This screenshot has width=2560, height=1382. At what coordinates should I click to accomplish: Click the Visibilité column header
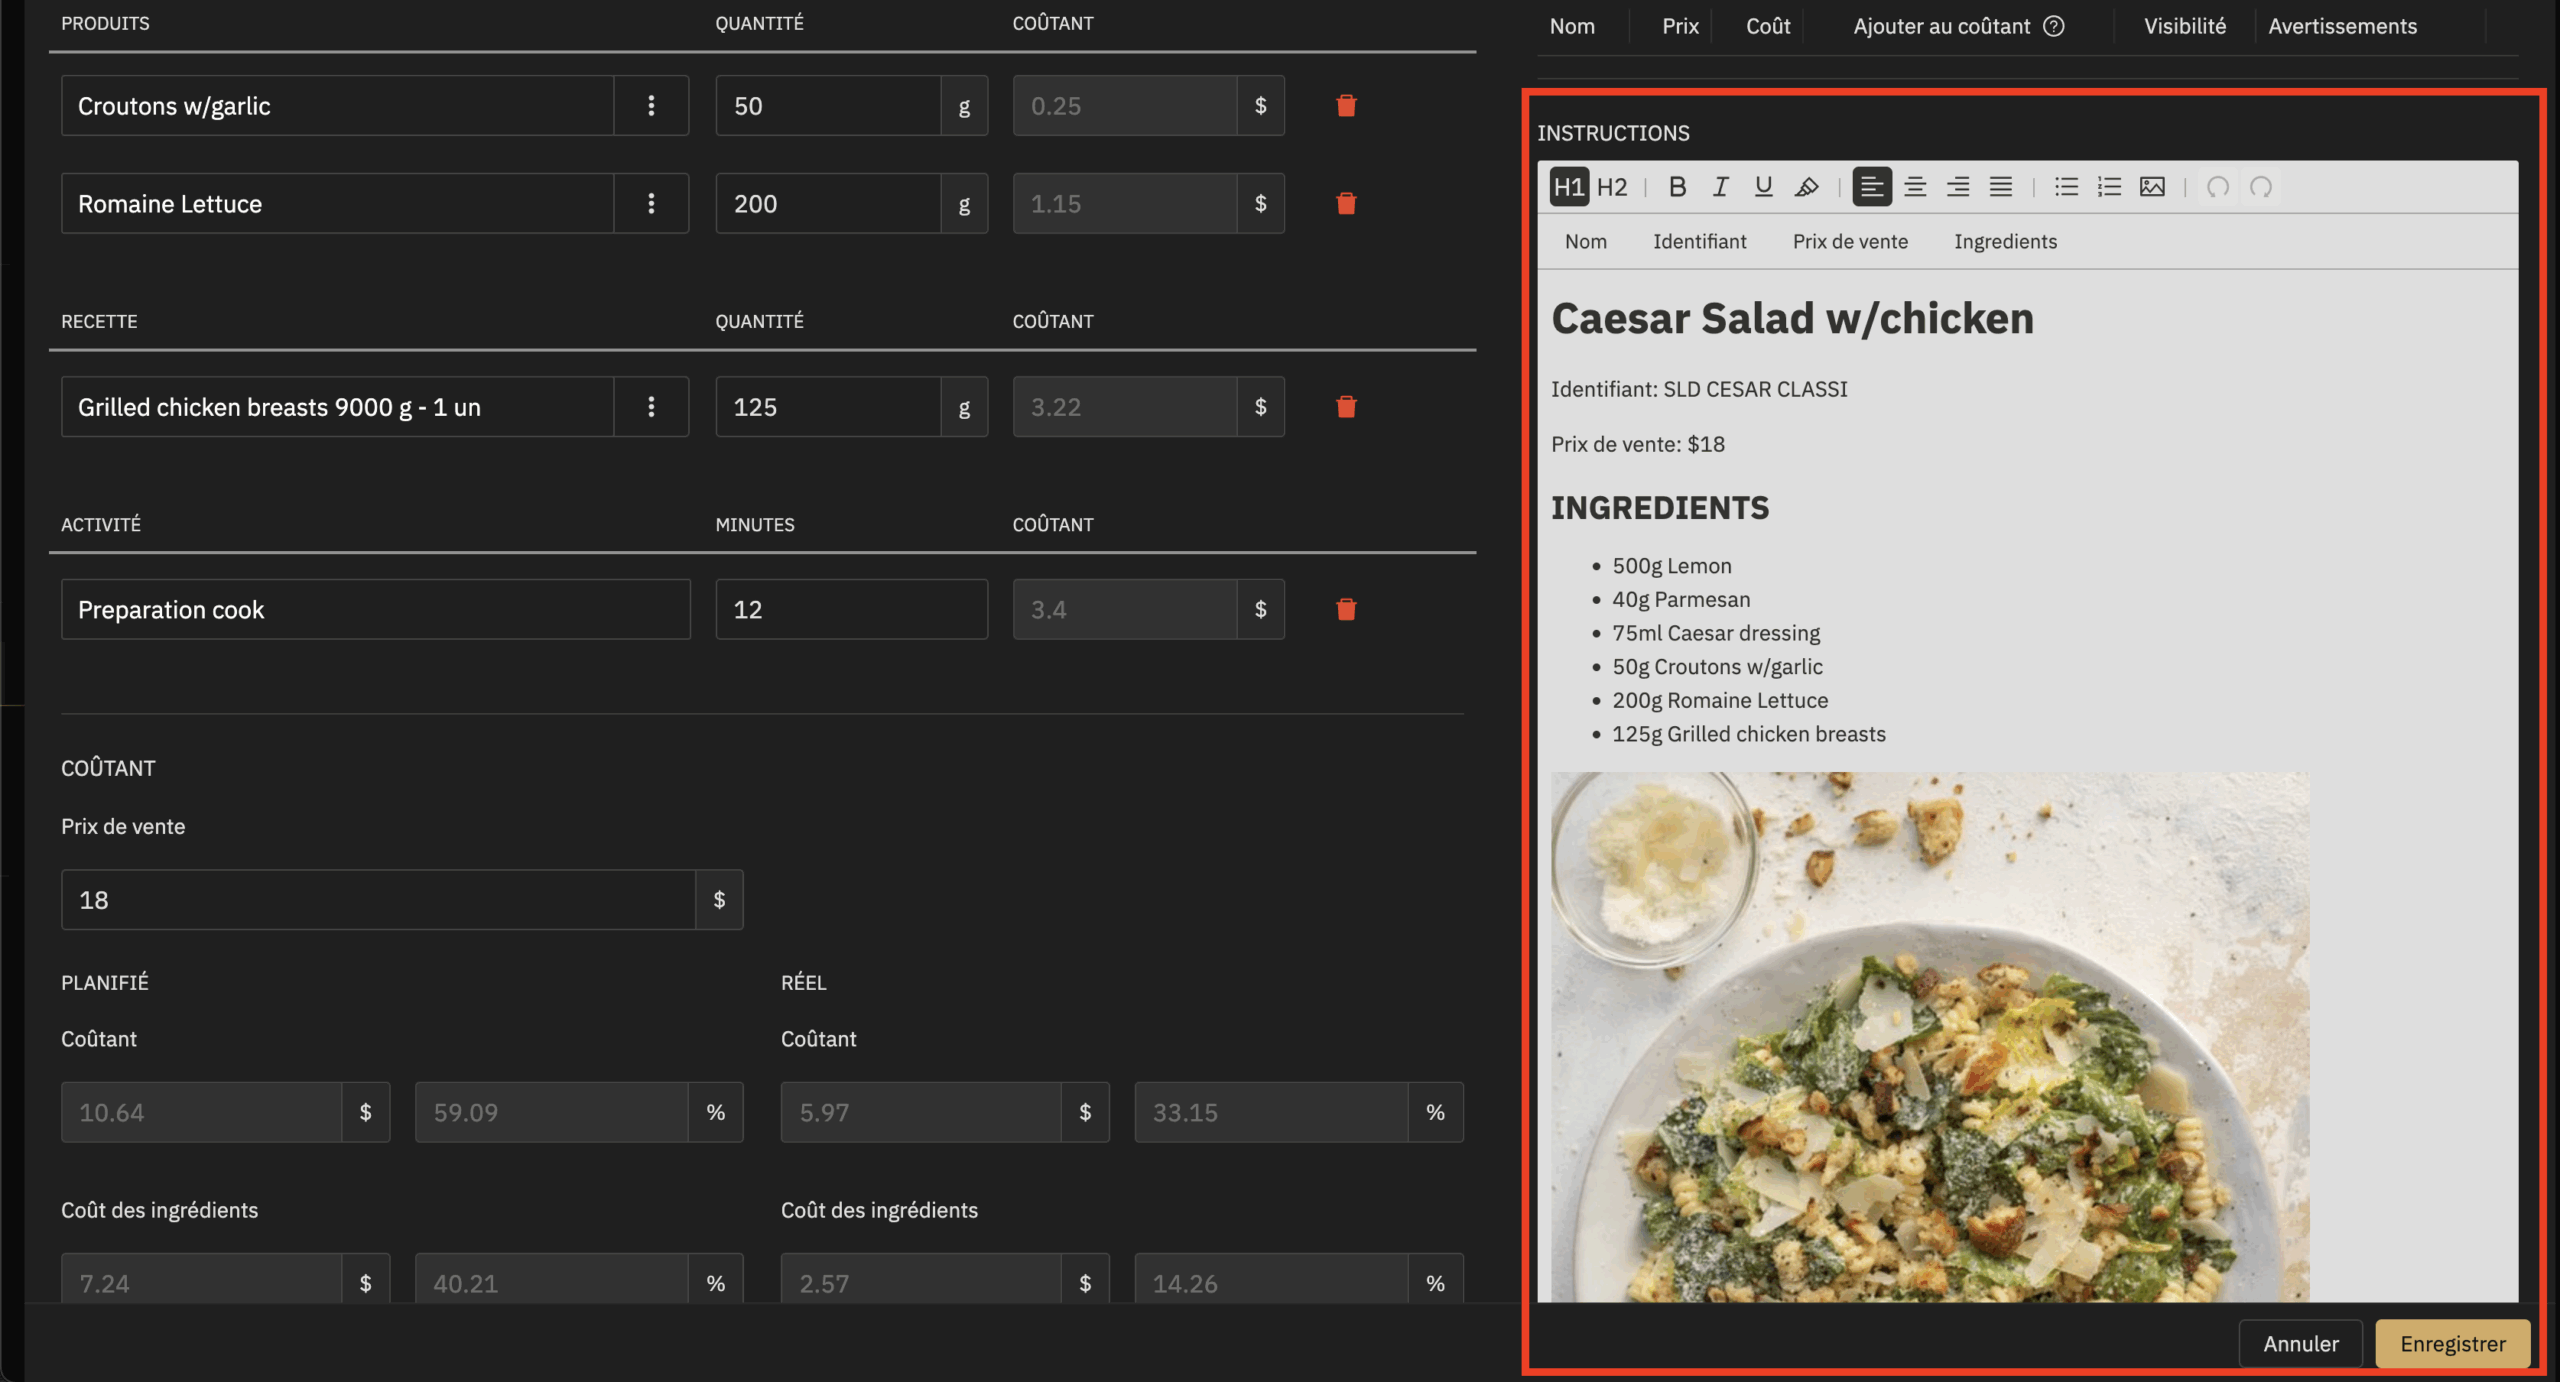point(2184,26)
